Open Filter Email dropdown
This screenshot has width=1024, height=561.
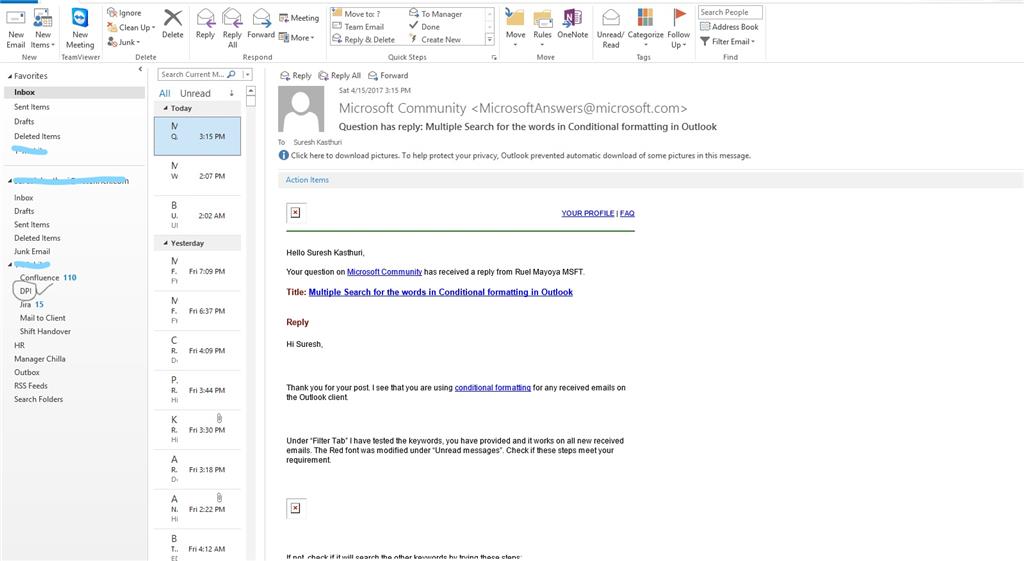727,41
